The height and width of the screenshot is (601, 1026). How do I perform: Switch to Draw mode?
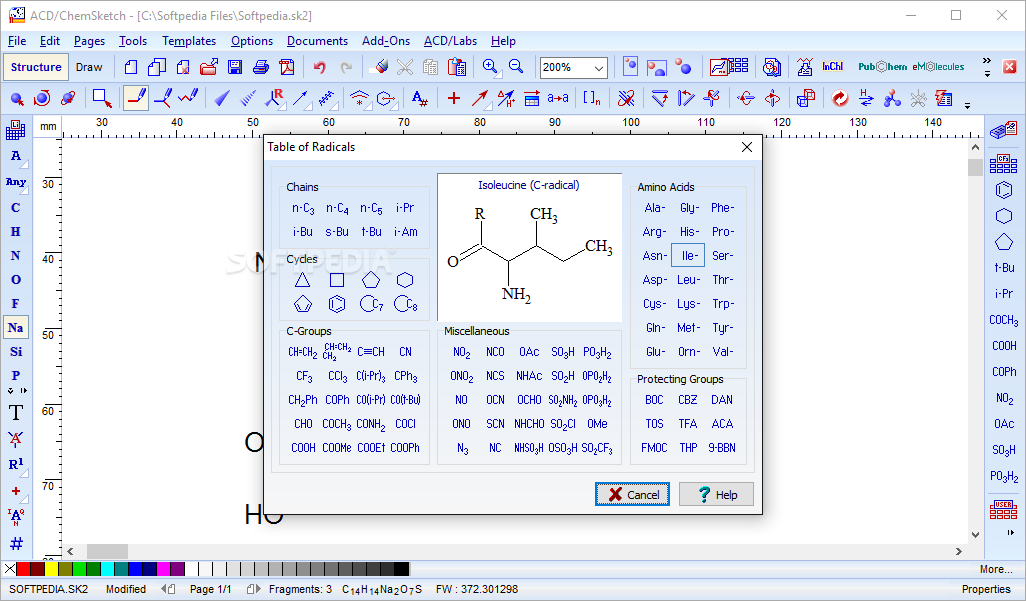pyautogui.click(x=89, y=67)
